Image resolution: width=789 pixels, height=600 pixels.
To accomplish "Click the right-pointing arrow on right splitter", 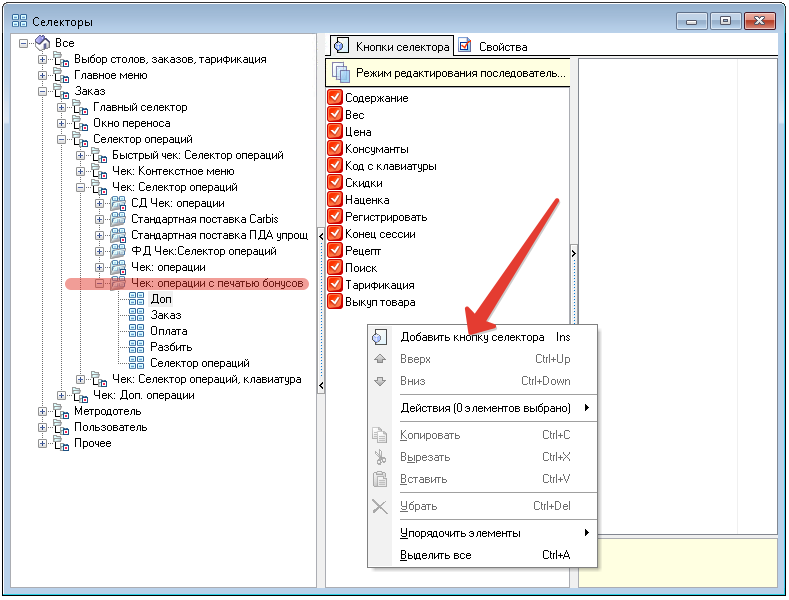I will pyautogui.click(x=574, y=253).
